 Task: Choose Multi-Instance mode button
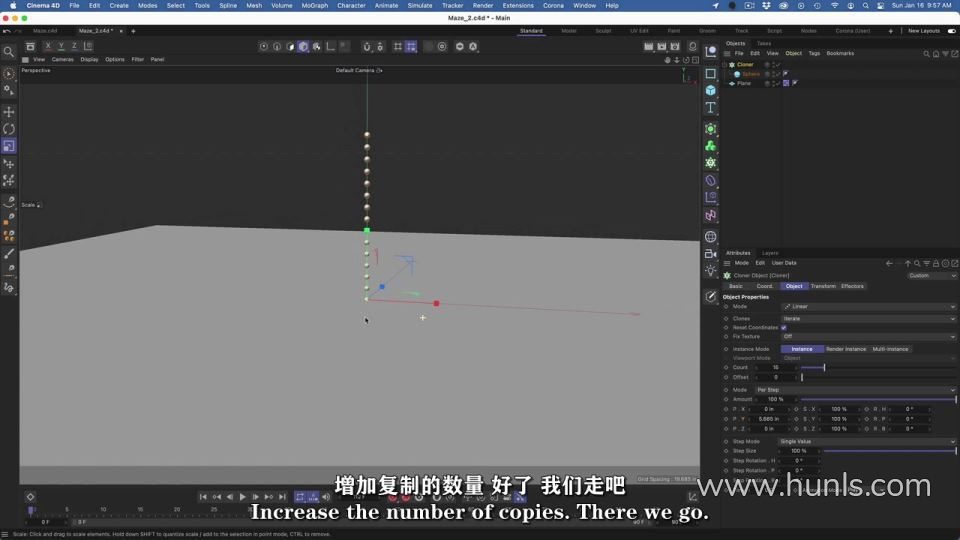point(891,349)
